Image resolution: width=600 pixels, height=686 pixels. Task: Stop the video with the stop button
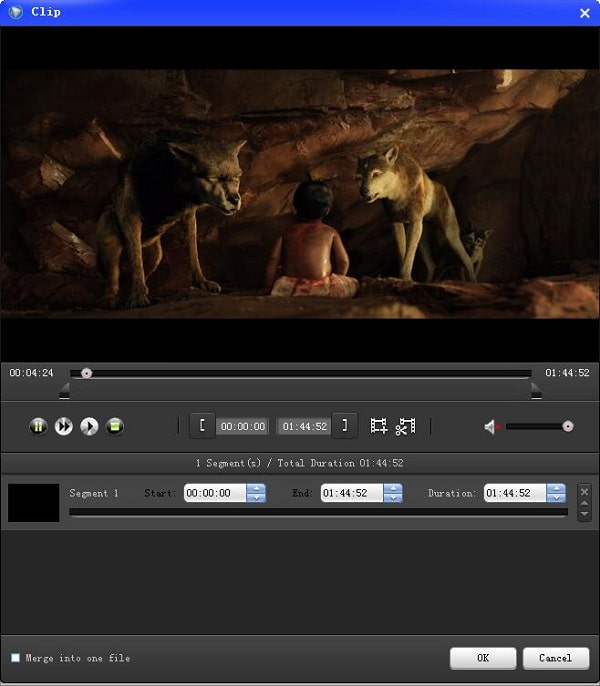[115, 426]
